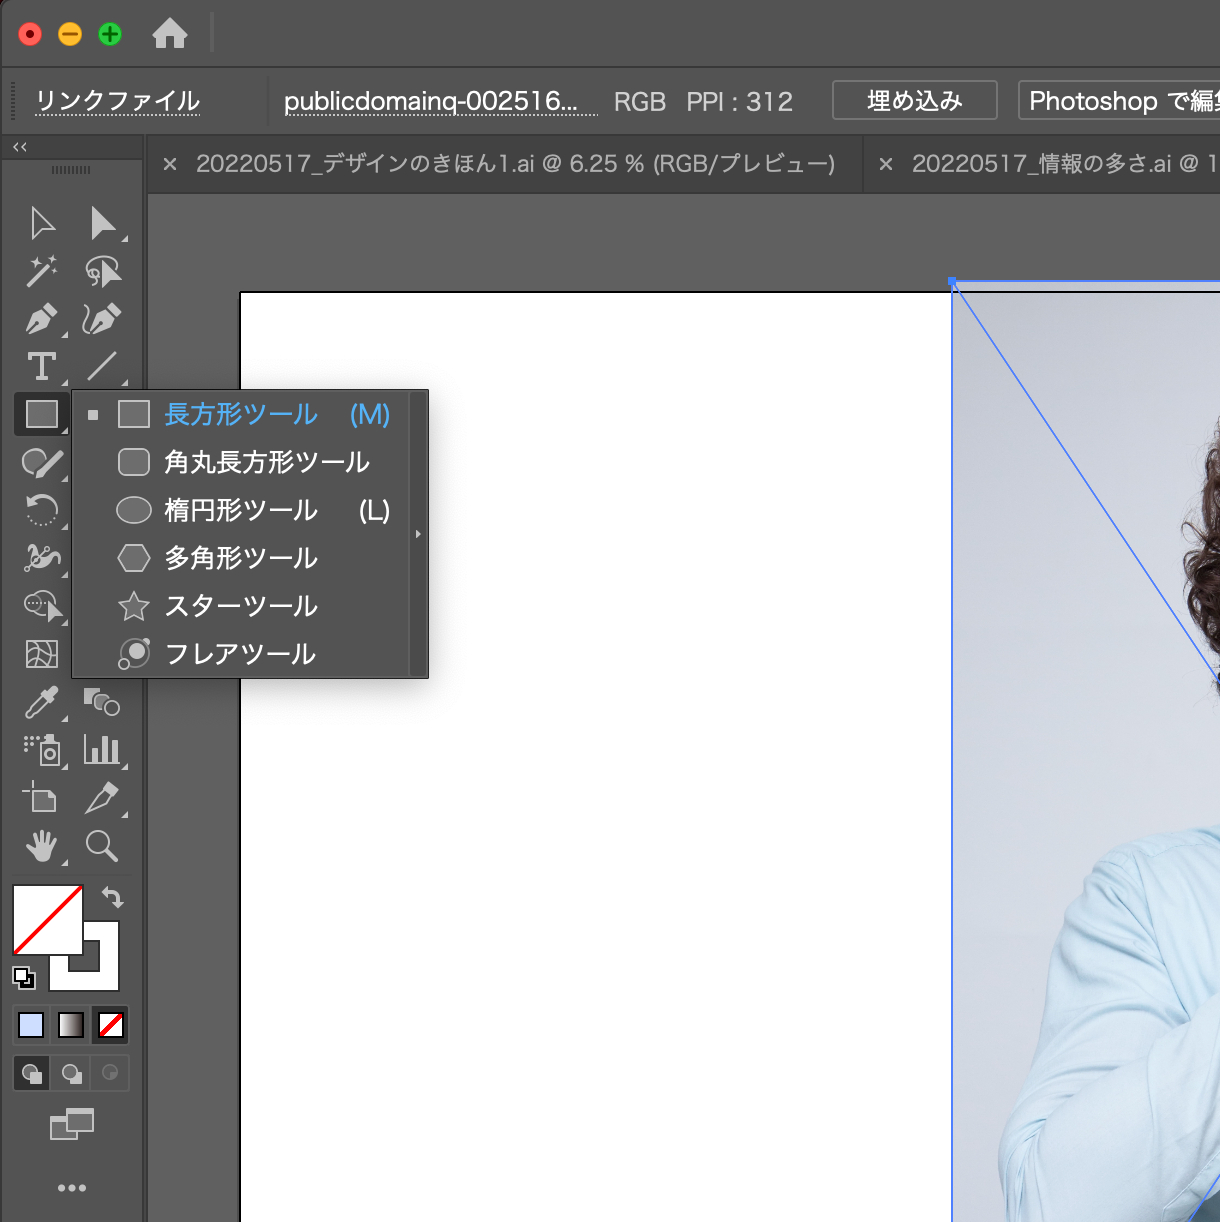Select the Magic Wand tool
1220x1222 pixels.
[x=41, y=270]
